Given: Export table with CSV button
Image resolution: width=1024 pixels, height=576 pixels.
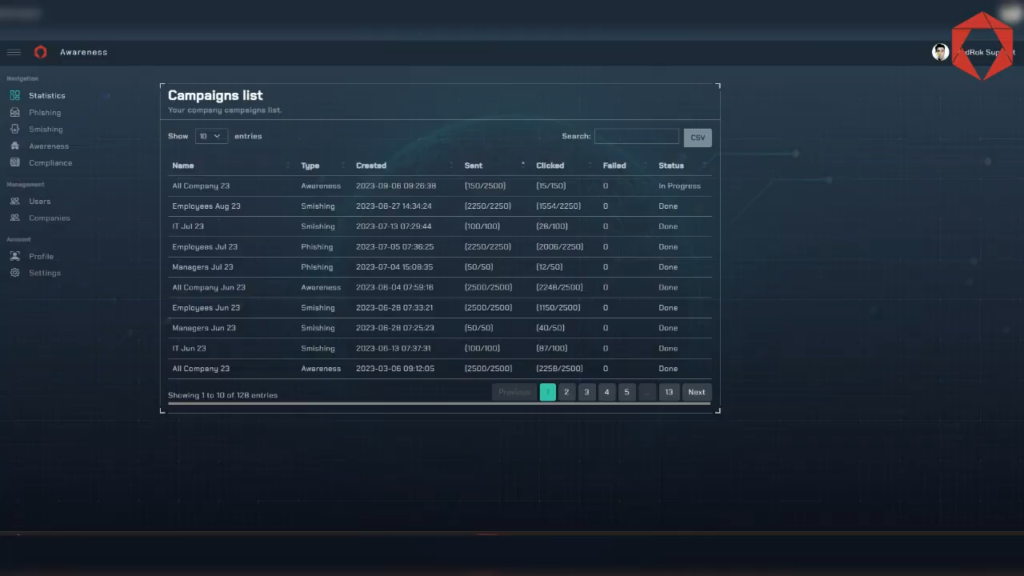Looking at the screenshot, I should 697,137.
